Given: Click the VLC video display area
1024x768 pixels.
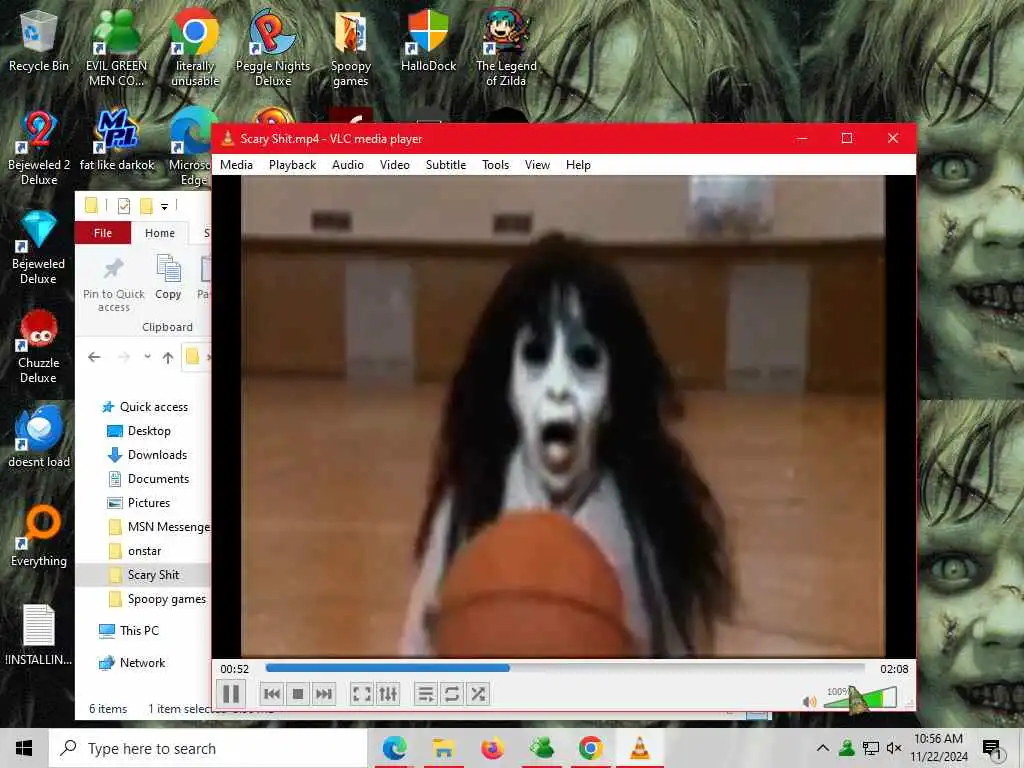Looking at the screenshot, I should pos(563,416).
